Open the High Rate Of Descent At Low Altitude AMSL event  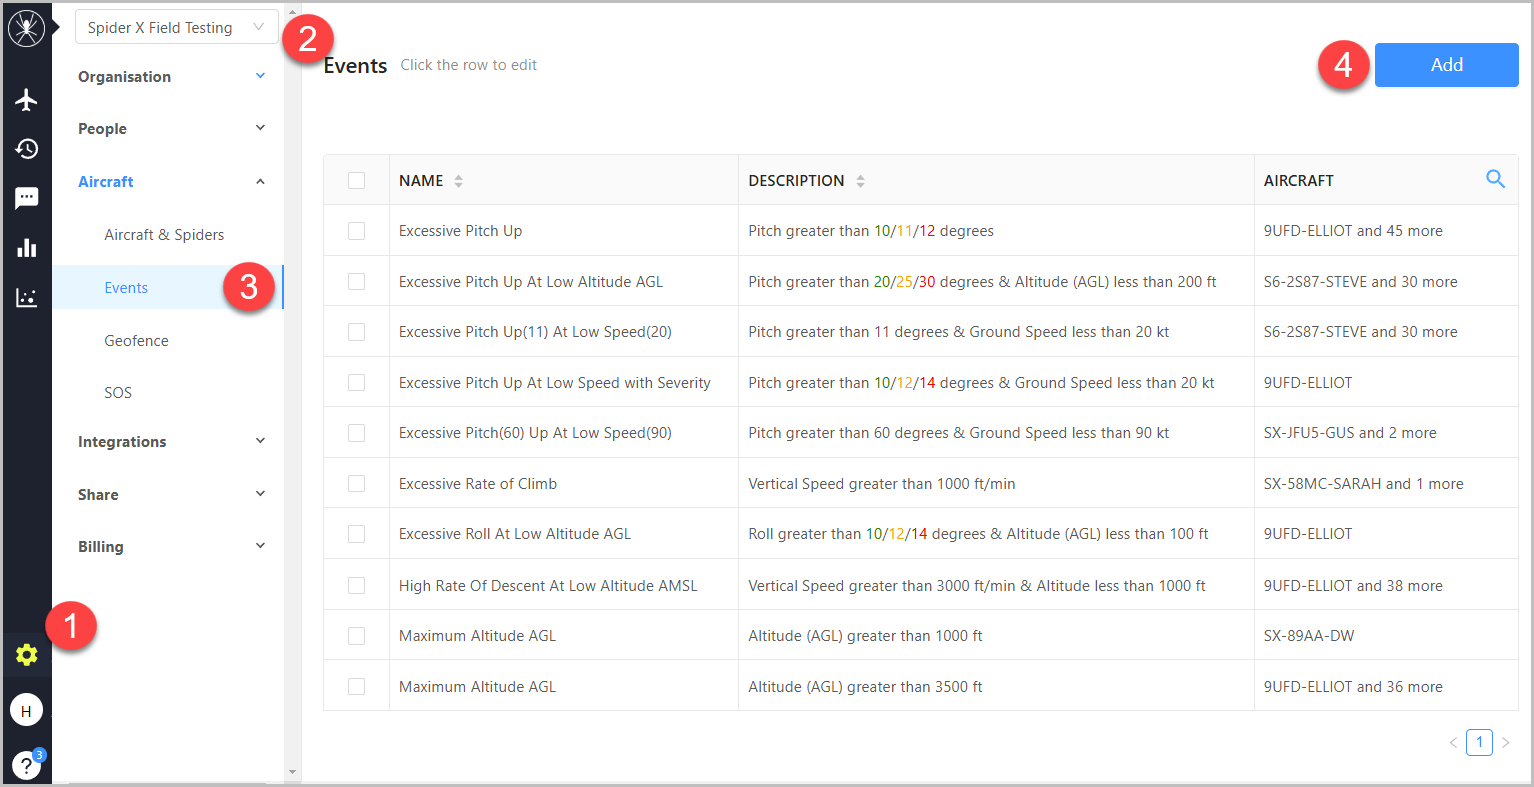point(548,586)
